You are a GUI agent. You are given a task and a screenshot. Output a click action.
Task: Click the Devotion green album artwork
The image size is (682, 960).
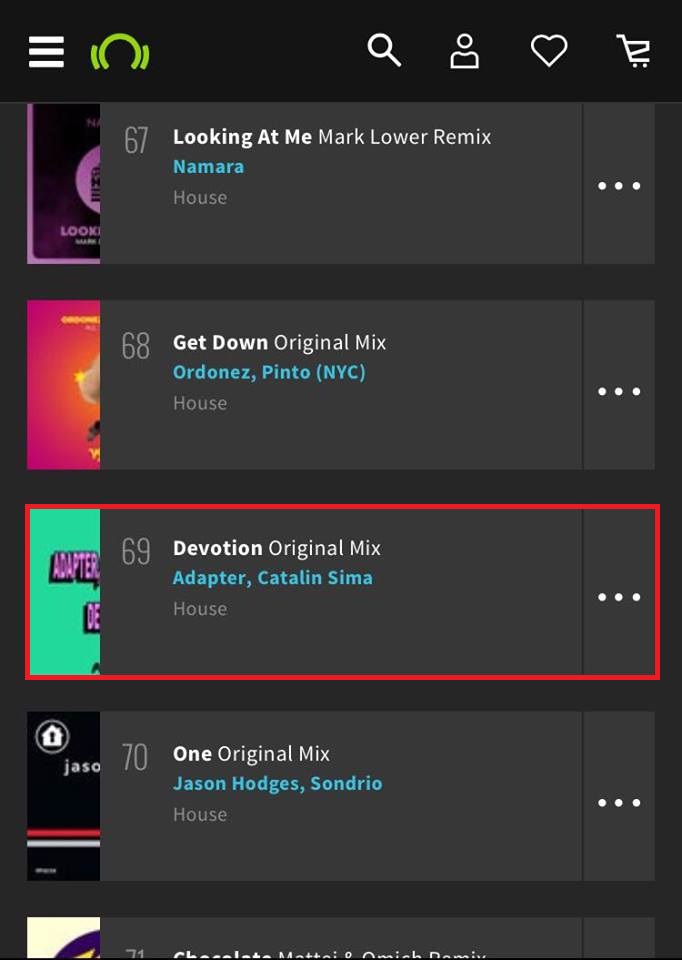(64, 592)
